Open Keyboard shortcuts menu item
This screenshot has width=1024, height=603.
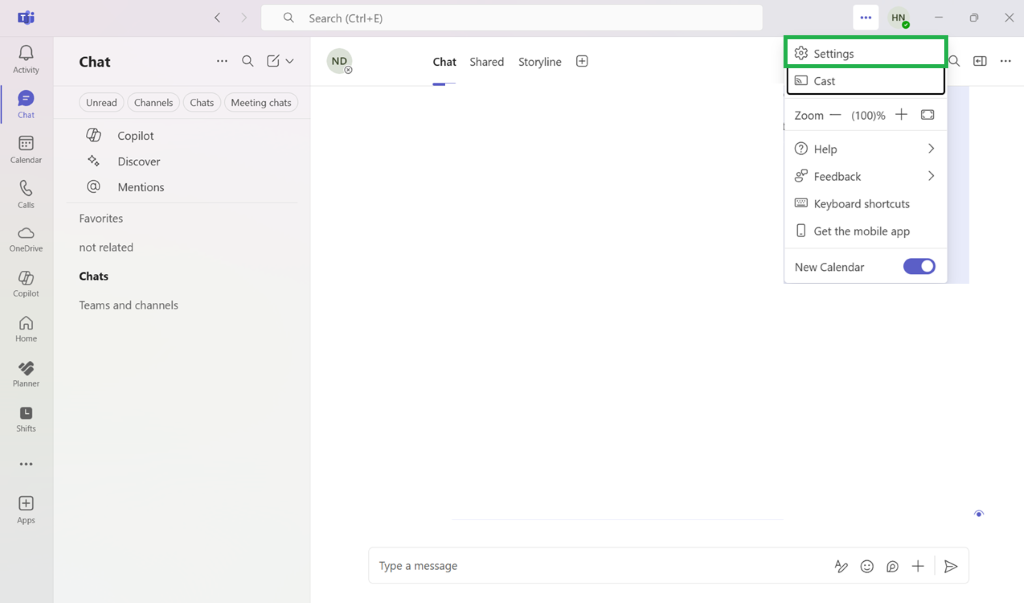[x=865, y=204]
